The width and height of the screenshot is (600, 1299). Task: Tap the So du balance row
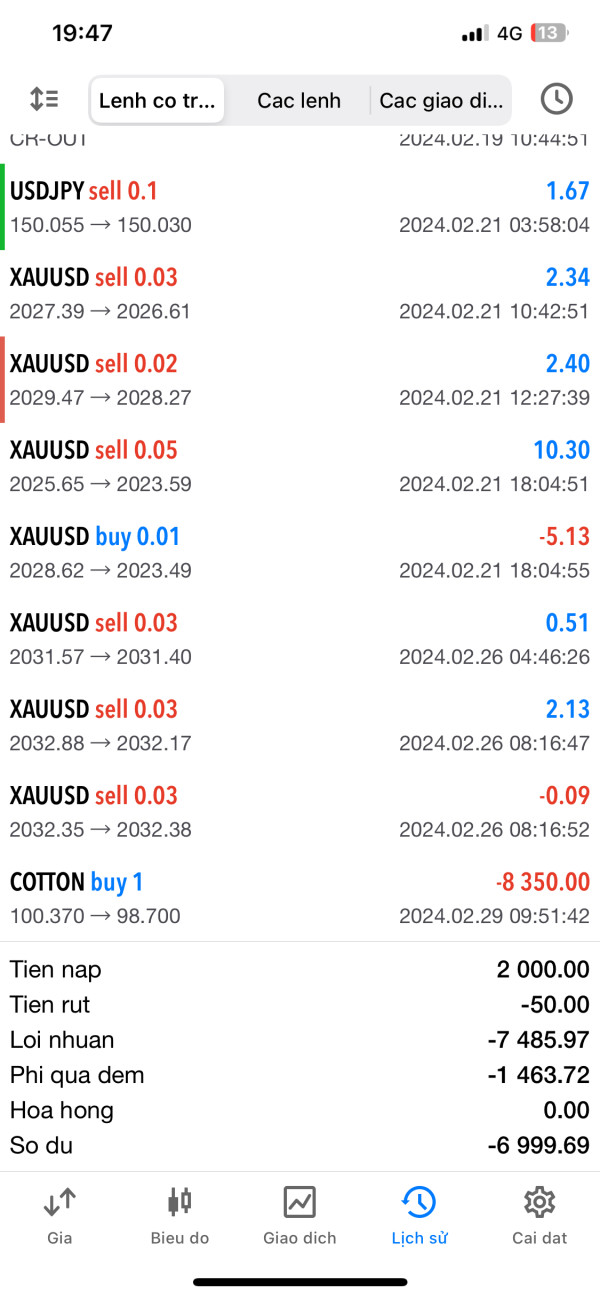(300, 1146)
